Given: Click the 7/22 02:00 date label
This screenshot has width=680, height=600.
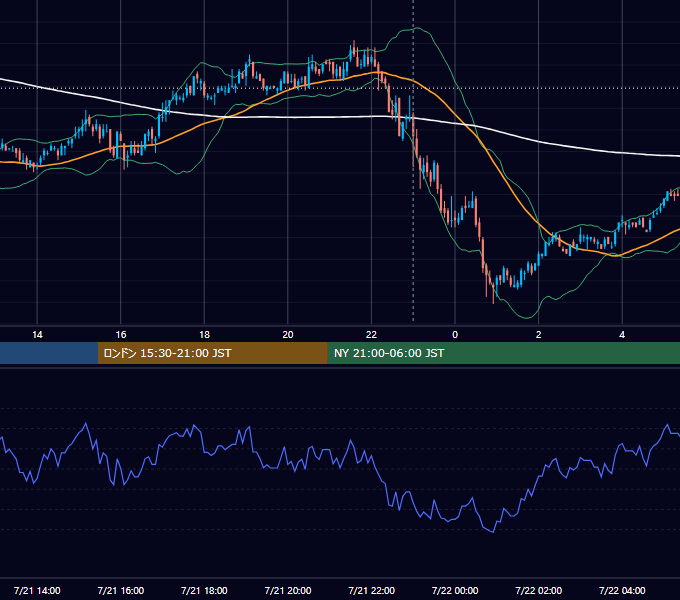Looking at the screenshot, I should (539, 590).
